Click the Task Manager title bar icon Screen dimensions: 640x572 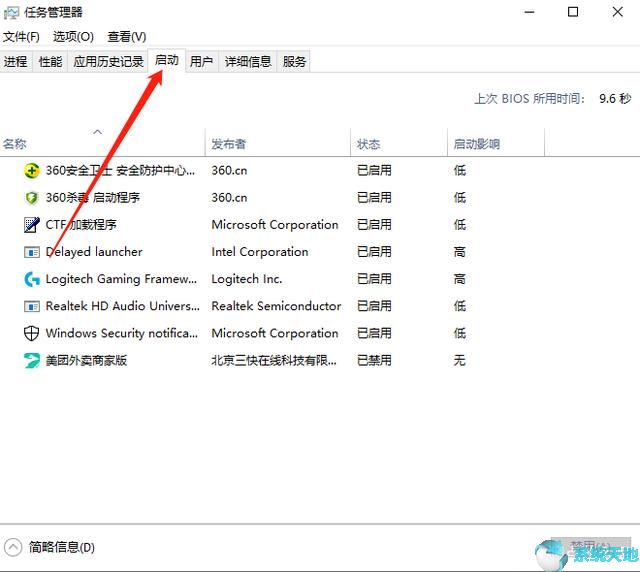tap(11, 13)
